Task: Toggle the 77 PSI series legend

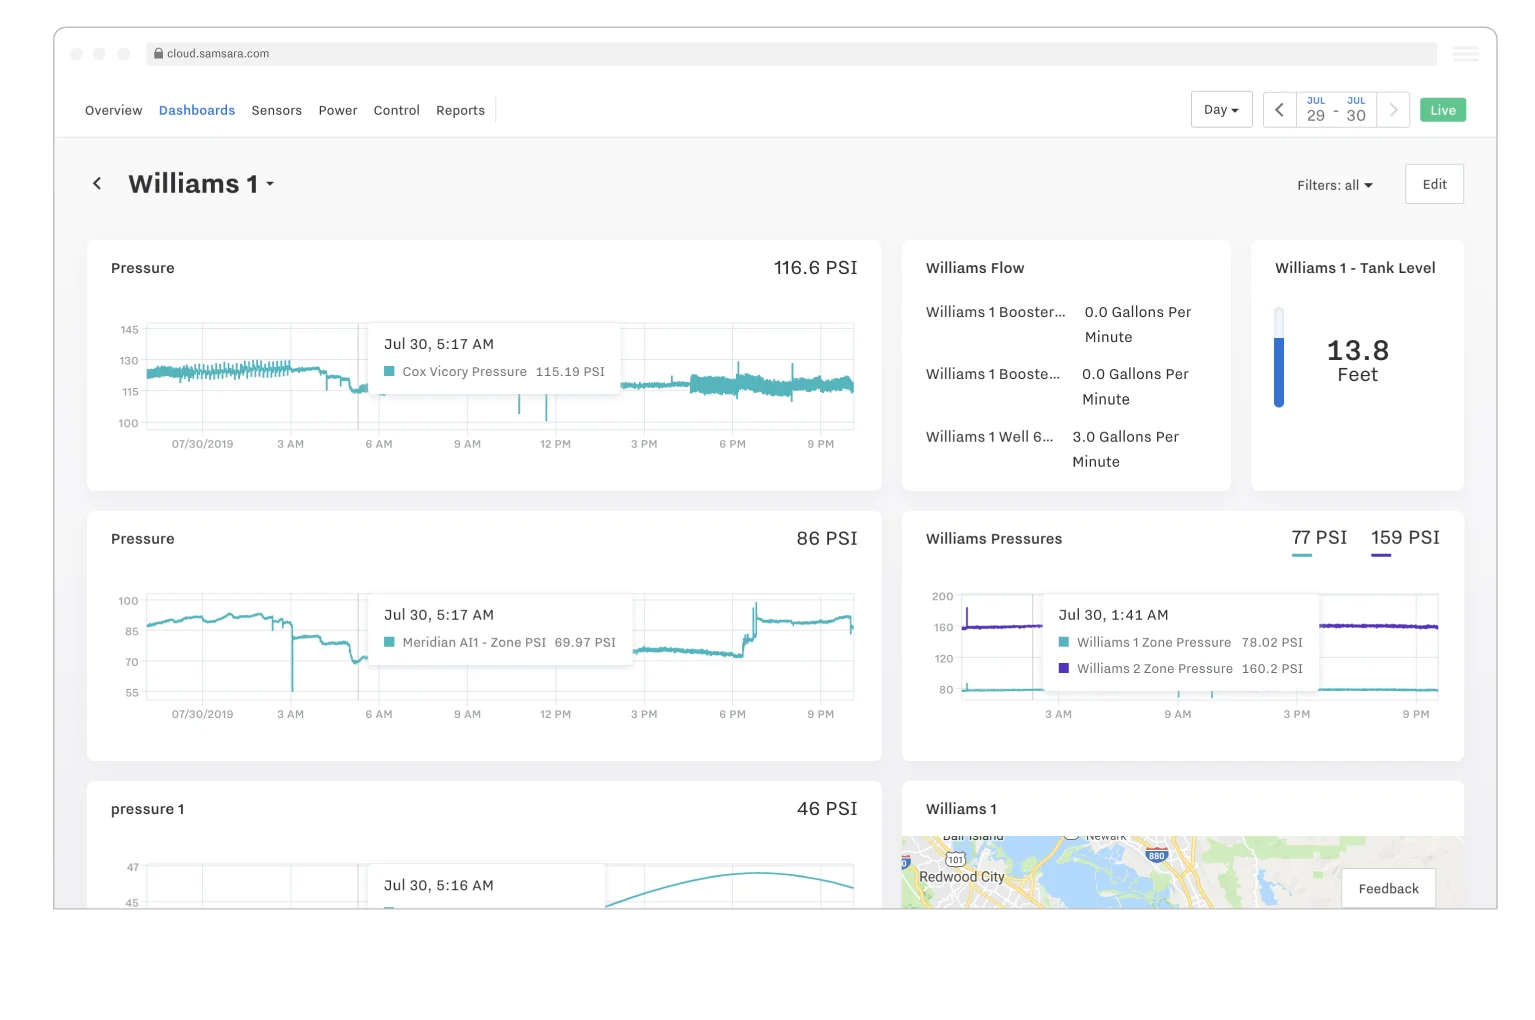Action: [x=1319, y=540]
